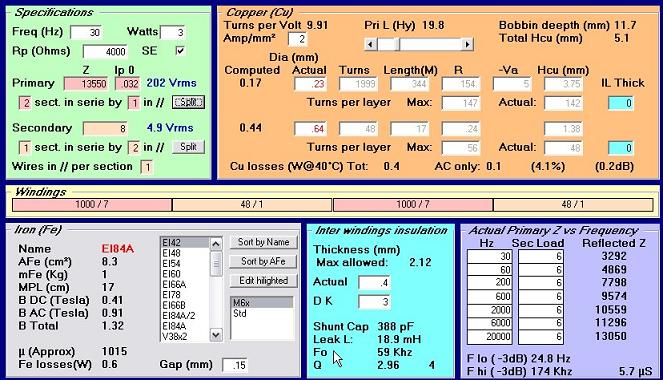Edit secondary Actual diameter .64

pyautogui.click(x=310, y=128)
